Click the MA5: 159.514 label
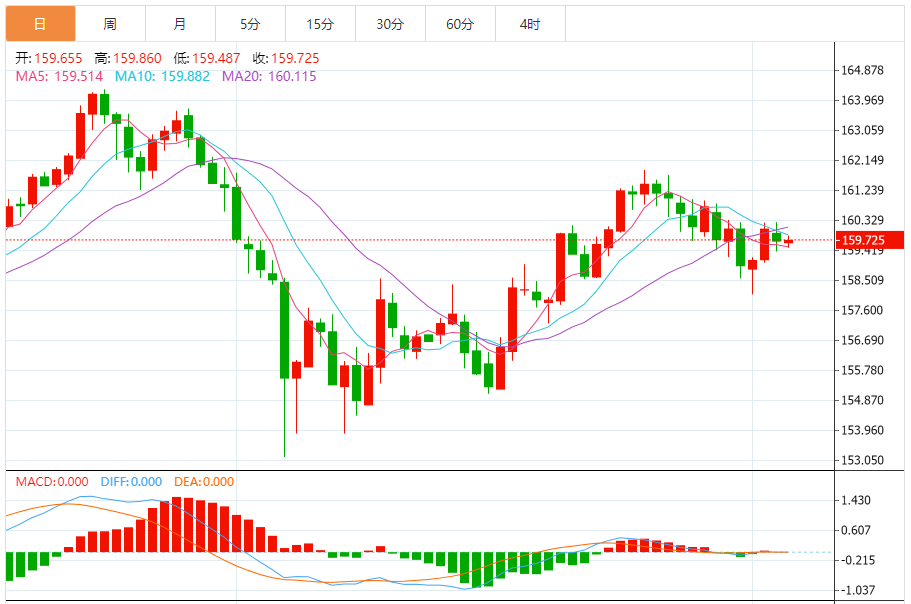Image resolution: width=911 pixels, height=604 pixels. (59, 76)
